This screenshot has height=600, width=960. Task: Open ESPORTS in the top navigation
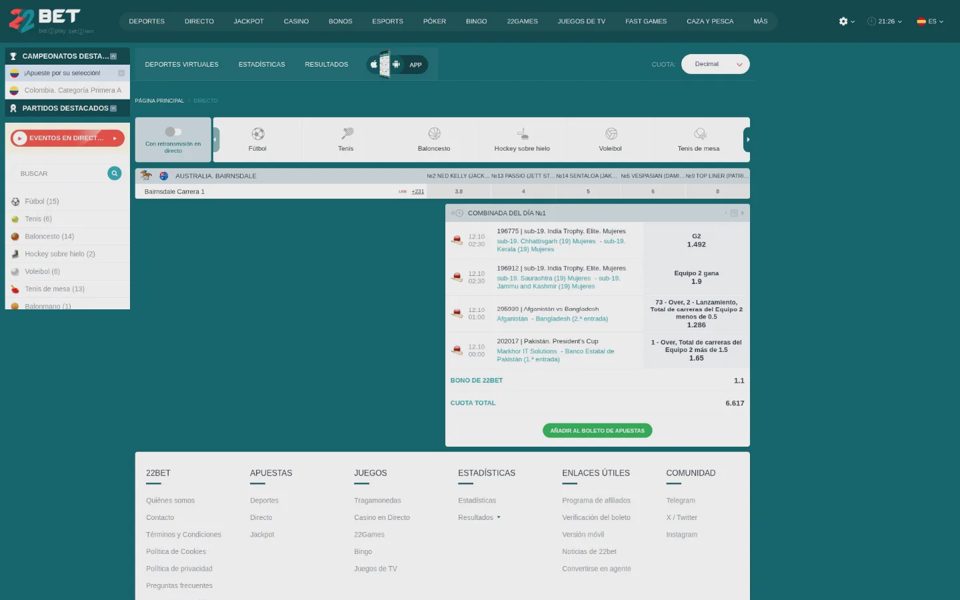(x=388, y=21)
